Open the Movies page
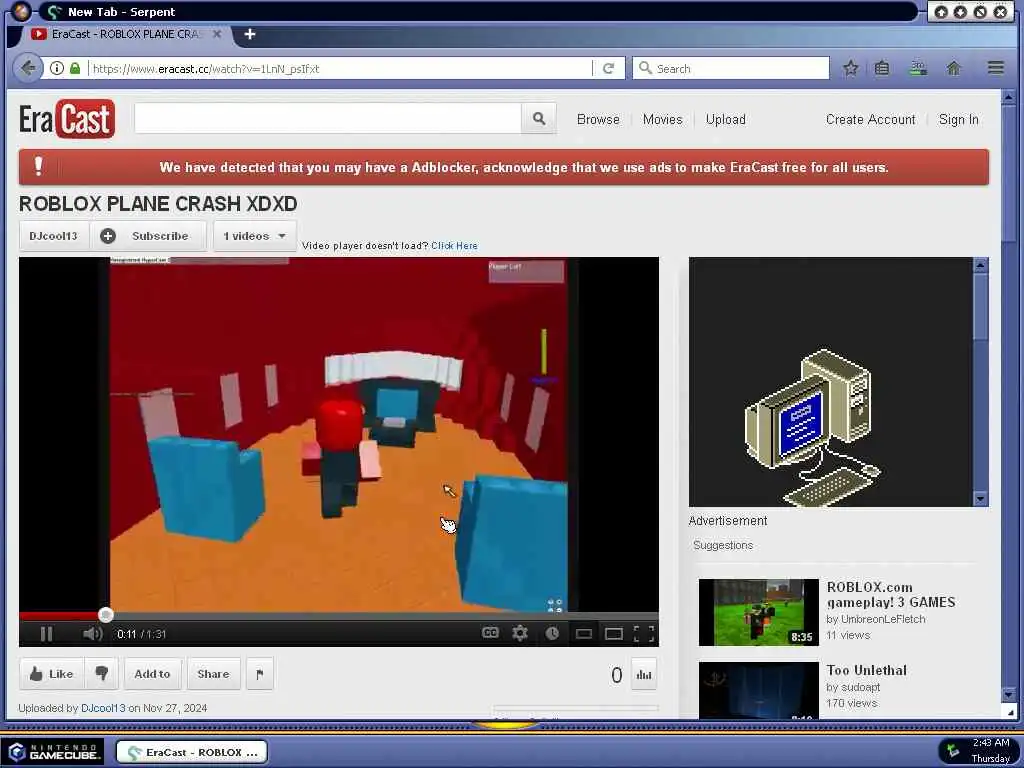Viewport: 1024px width, 768px height. pos(662,120)
